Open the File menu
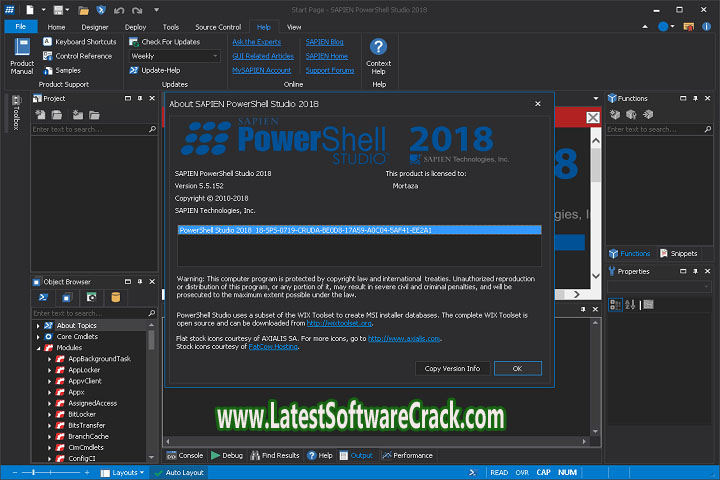The width and height of the screenshot is (720, 480). click(21, 27)
